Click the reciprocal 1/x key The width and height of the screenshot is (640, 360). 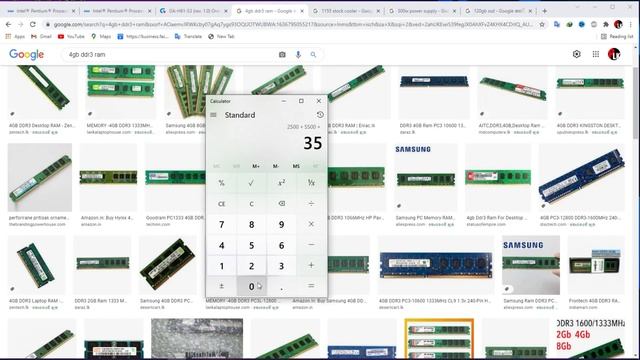(311, 183)
